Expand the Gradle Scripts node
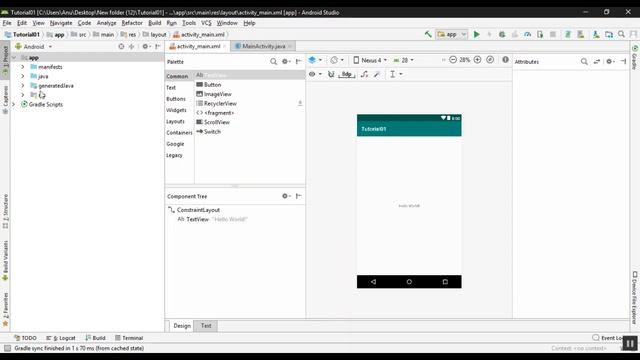The height and width of the screenshot is (360, 640). [14, 104]
